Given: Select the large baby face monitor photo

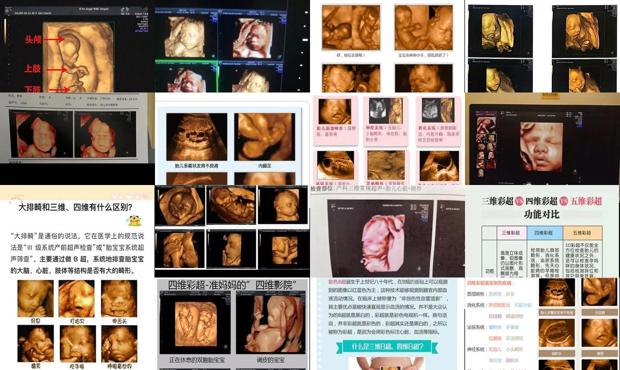Looking at the screenshot, I should pos(542,139).
